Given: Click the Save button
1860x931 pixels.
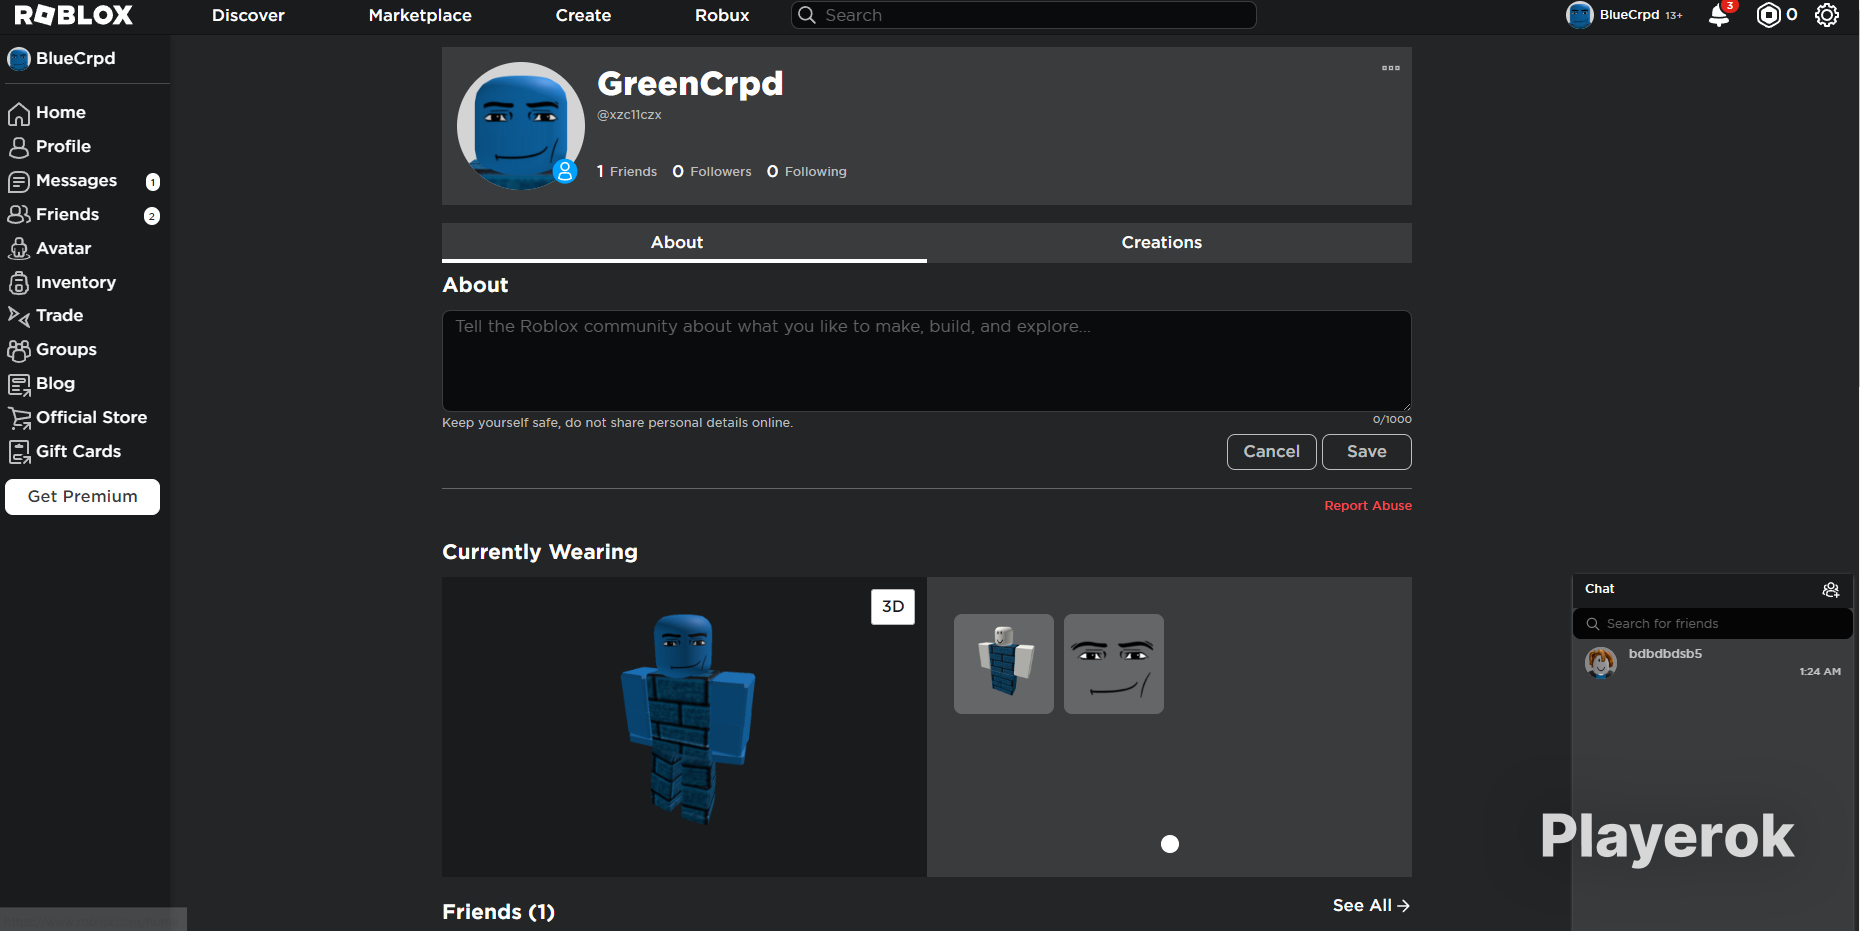Looking at the screenshot, I should click(1367, 452).
